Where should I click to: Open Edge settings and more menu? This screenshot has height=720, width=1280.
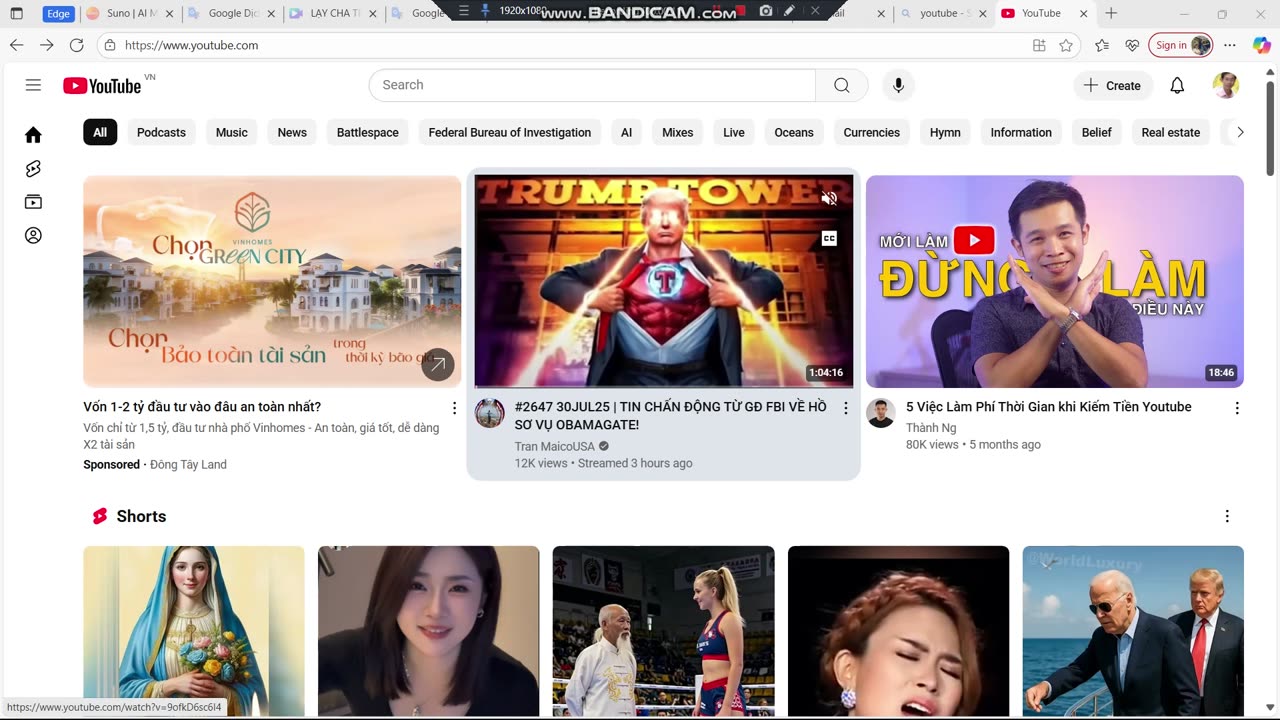click(1230, 45)
